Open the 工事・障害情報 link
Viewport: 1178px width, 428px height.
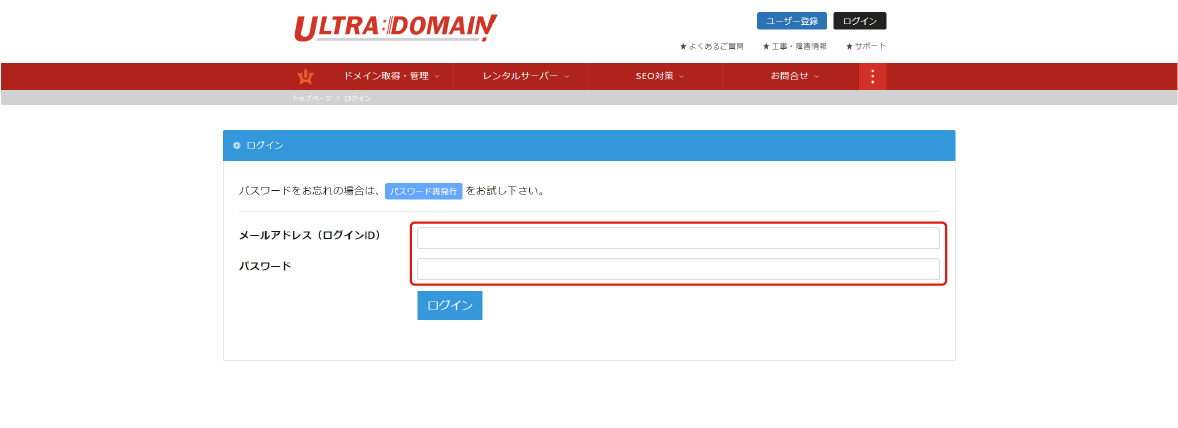(x=794, y=46)
